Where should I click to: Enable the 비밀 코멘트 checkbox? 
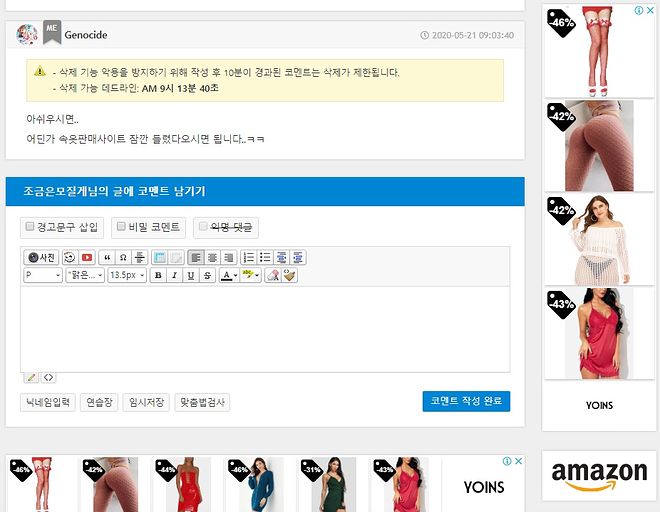point(121,227)
